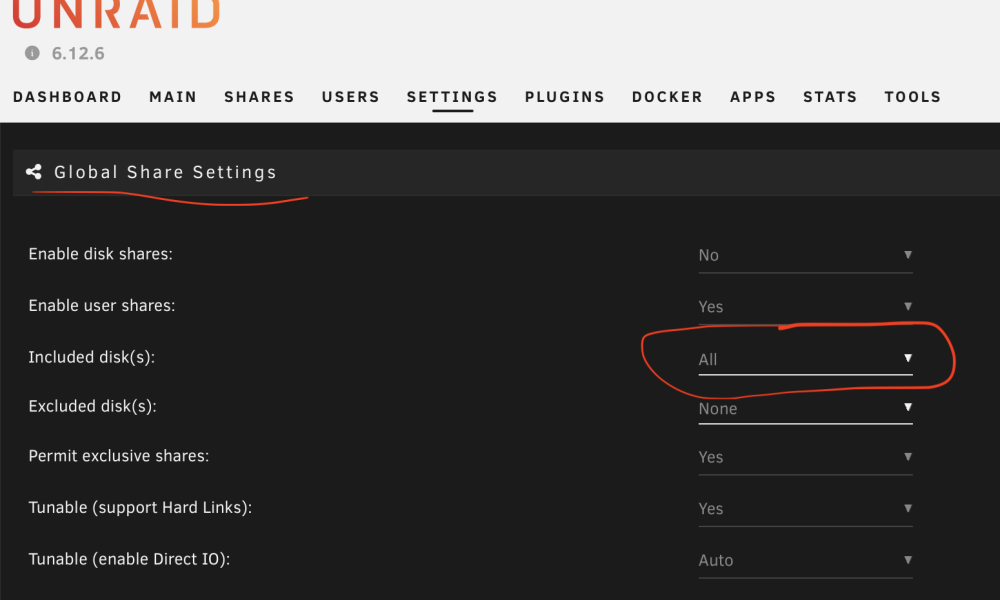Click the Unraid logo
The height and width of the screenshot is (600, 1000).
tap(116, 14)
